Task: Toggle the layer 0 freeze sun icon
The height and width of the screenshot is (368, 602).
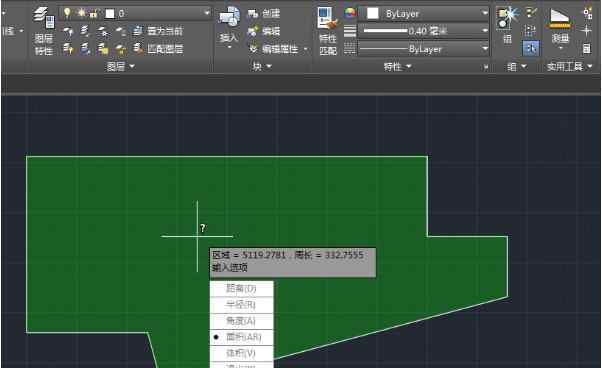Action: 81,13
